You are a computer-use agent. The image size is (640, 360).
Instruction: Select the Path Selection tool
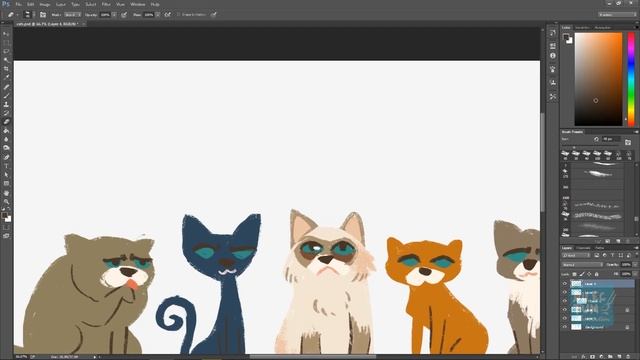pyautogui.click(x=6, y=175)
